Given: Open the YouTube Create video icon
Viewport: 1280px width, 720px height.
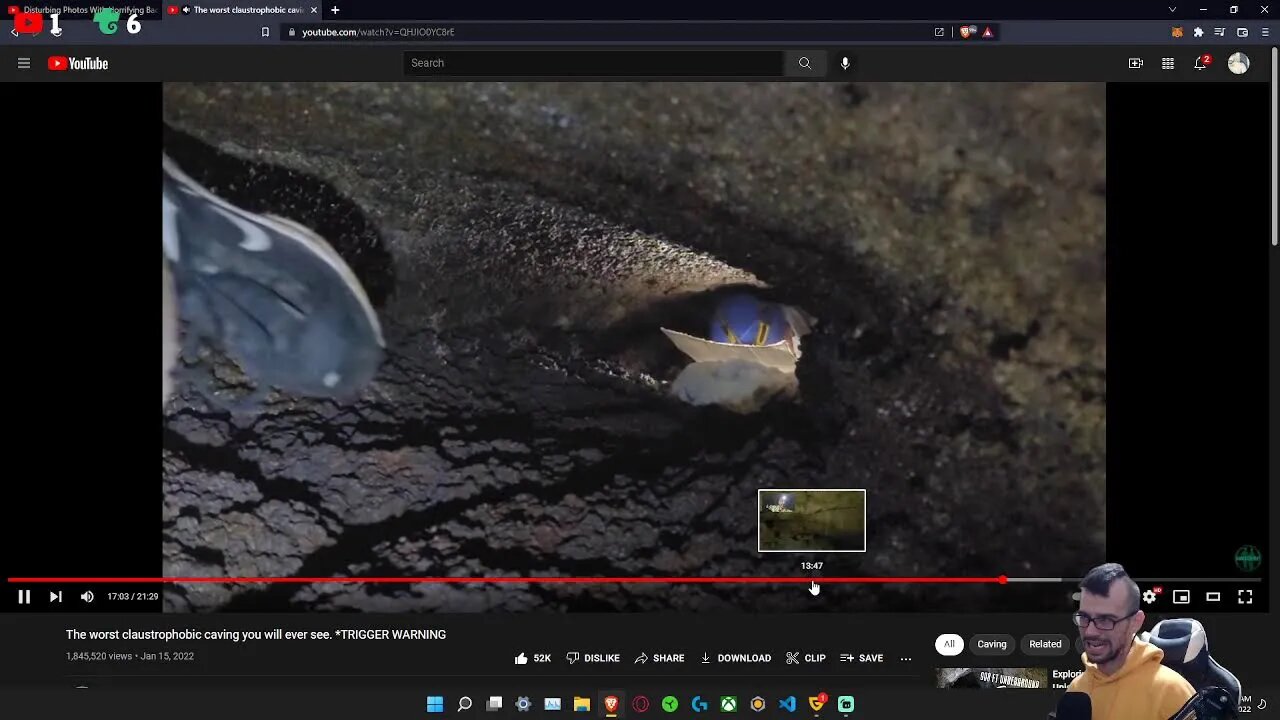Looking at the screenshot, I should pyautogui.click(x=1136, y=63).
